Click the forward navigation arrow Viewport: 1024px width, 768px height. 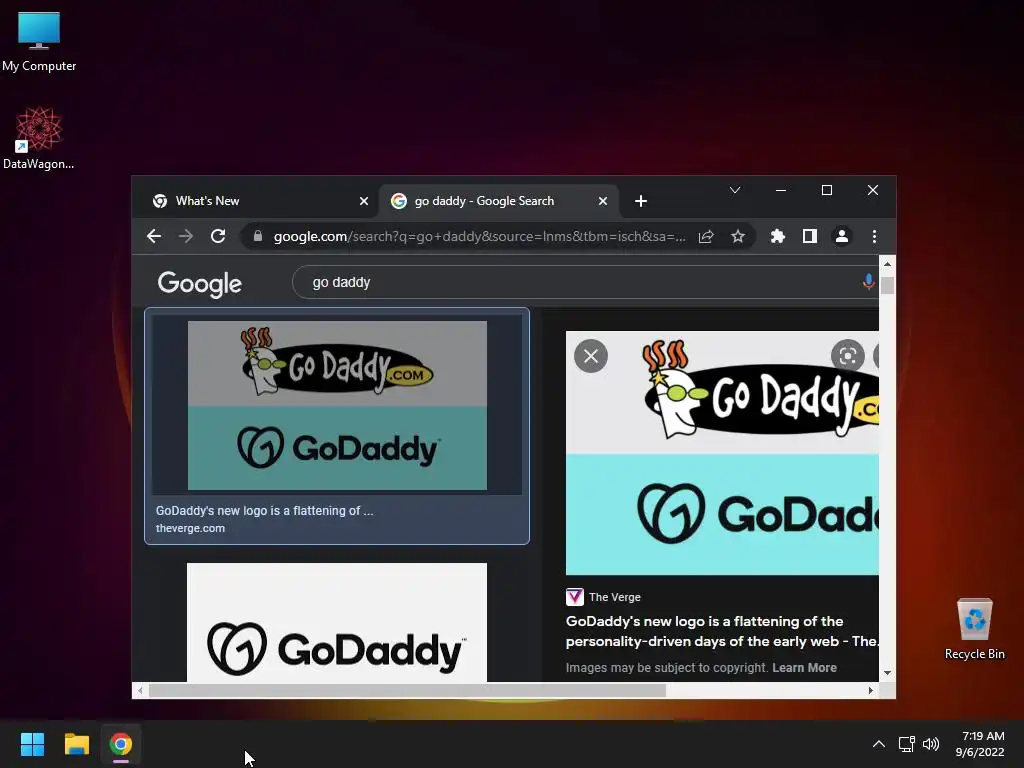click(186, 236)
